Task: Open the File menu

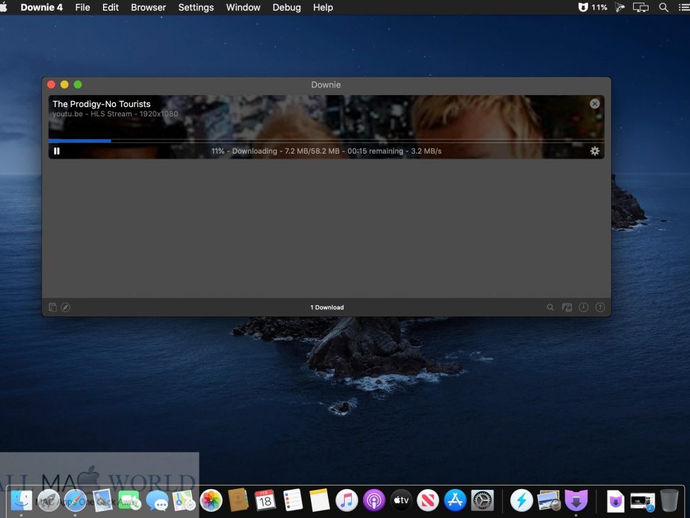Action: pos(82,7)
